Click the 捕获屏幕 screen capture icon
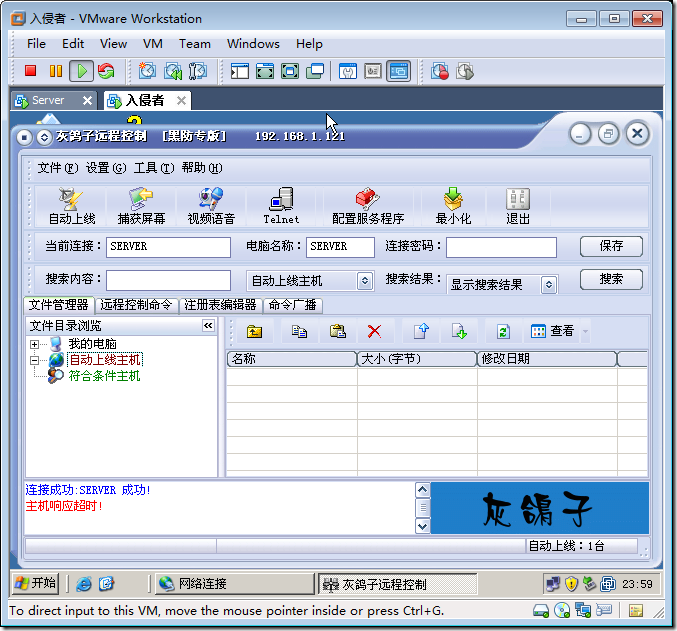The width and height of the screenshot is (677, 631). (x=141, y=206)
